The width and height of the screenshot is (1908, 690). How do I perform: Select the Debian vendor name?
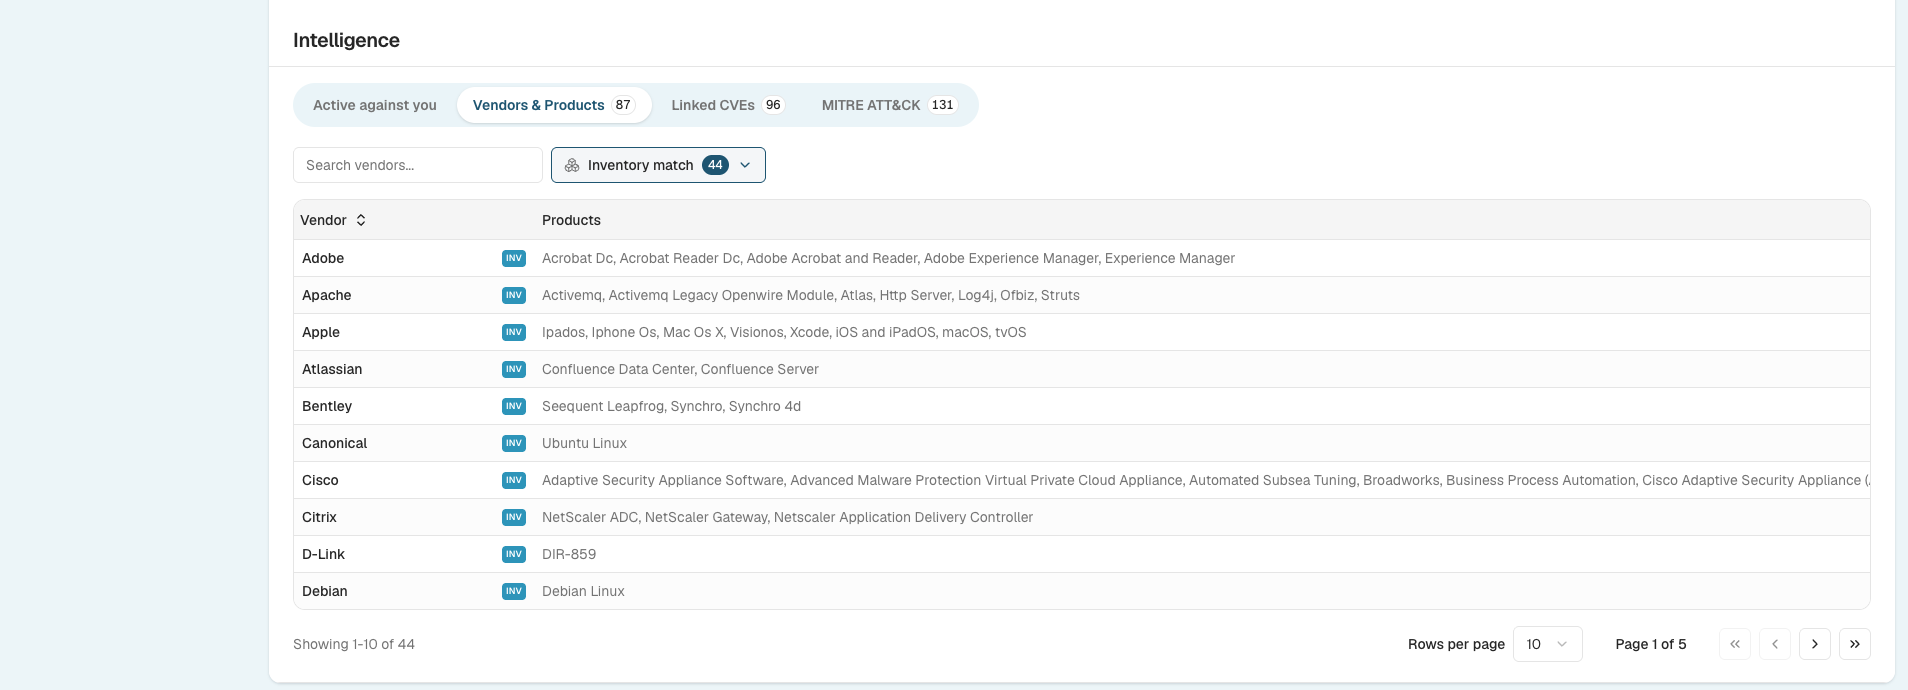(x=325, y=591)
